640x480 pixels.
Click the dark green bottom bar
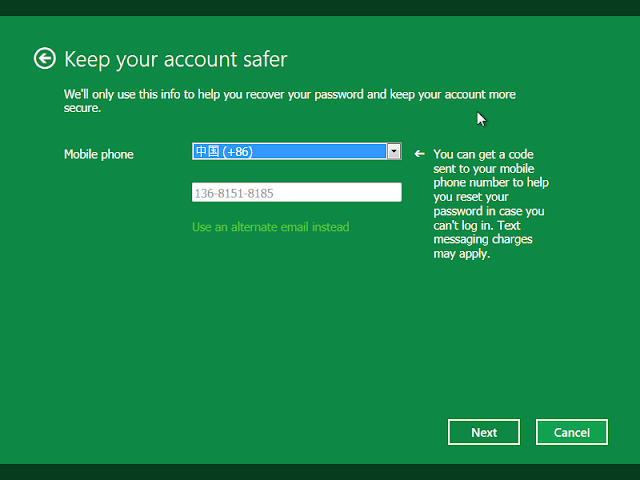pyautogui.click(x=320, y=472)
